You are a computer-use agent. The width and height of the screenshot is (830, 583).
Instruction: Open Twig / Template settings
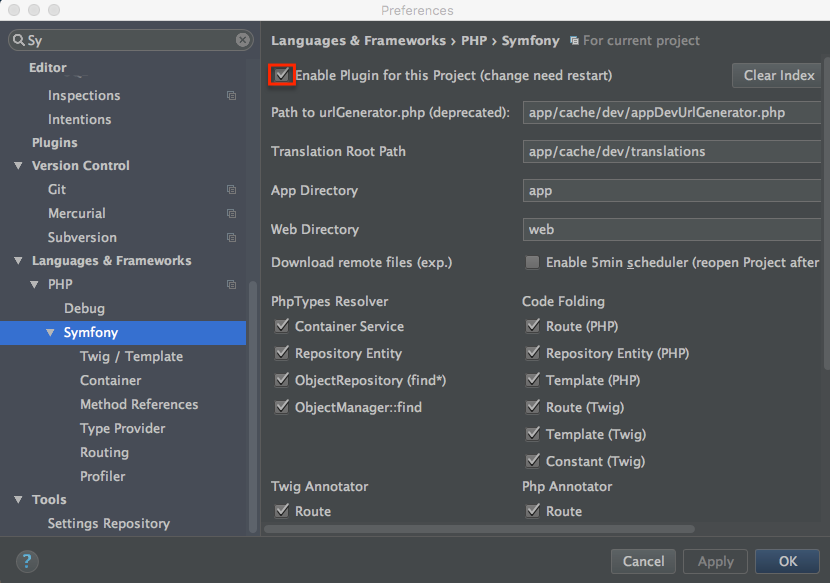click(131, 356)
